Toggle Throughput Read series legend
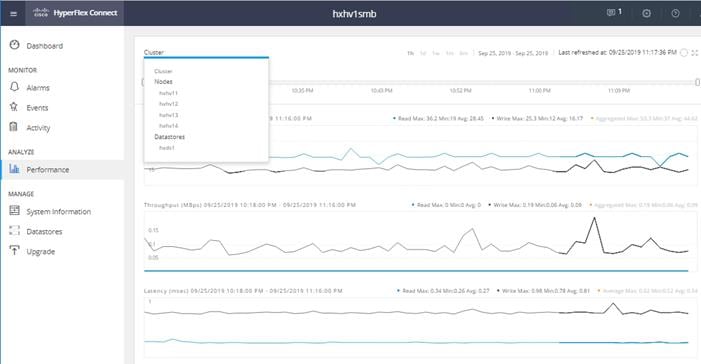Image resolution: width=701 pixels, height=364 pixels. (446, 205)
